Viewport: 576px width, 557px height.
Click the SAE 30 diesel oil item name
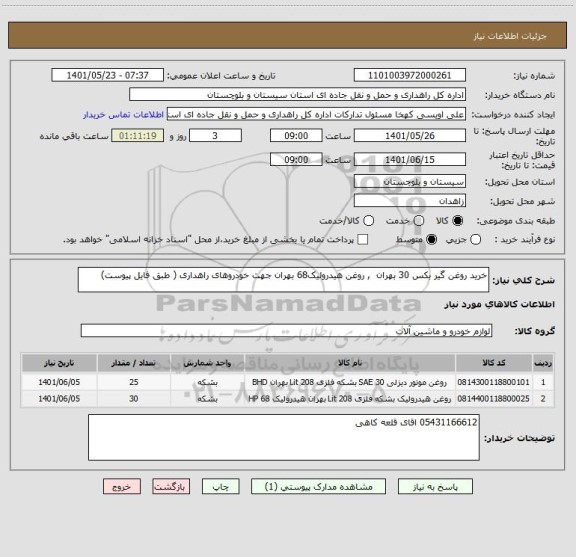[x=349, y=382]
